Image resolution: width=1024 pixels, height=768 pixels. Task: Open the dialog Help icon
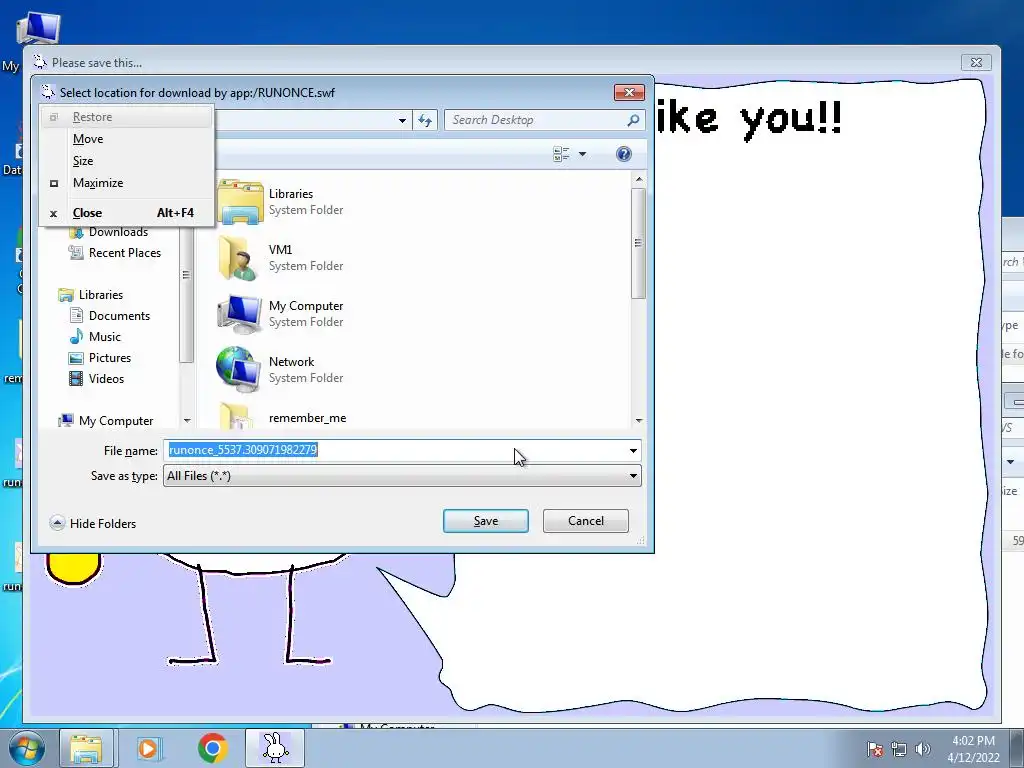624,153
